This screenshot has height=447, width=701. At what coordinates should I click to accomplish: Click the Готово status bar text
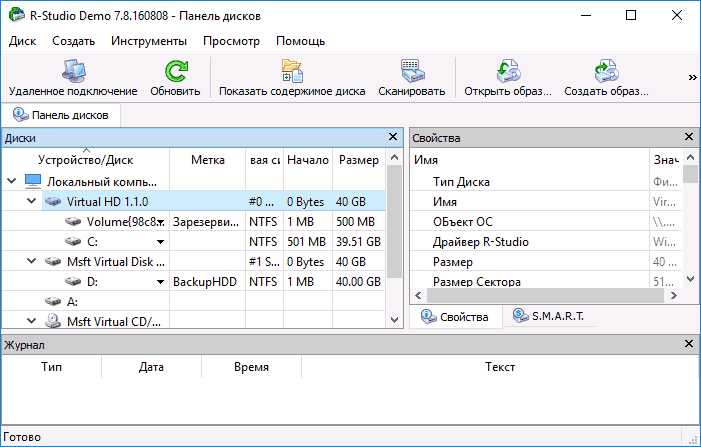22,437
